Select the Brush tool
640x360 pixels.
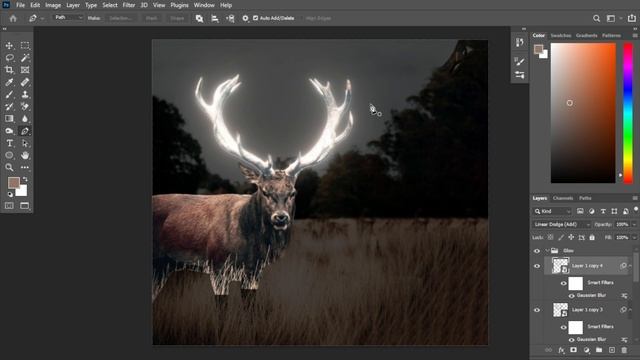coord(9,94)
